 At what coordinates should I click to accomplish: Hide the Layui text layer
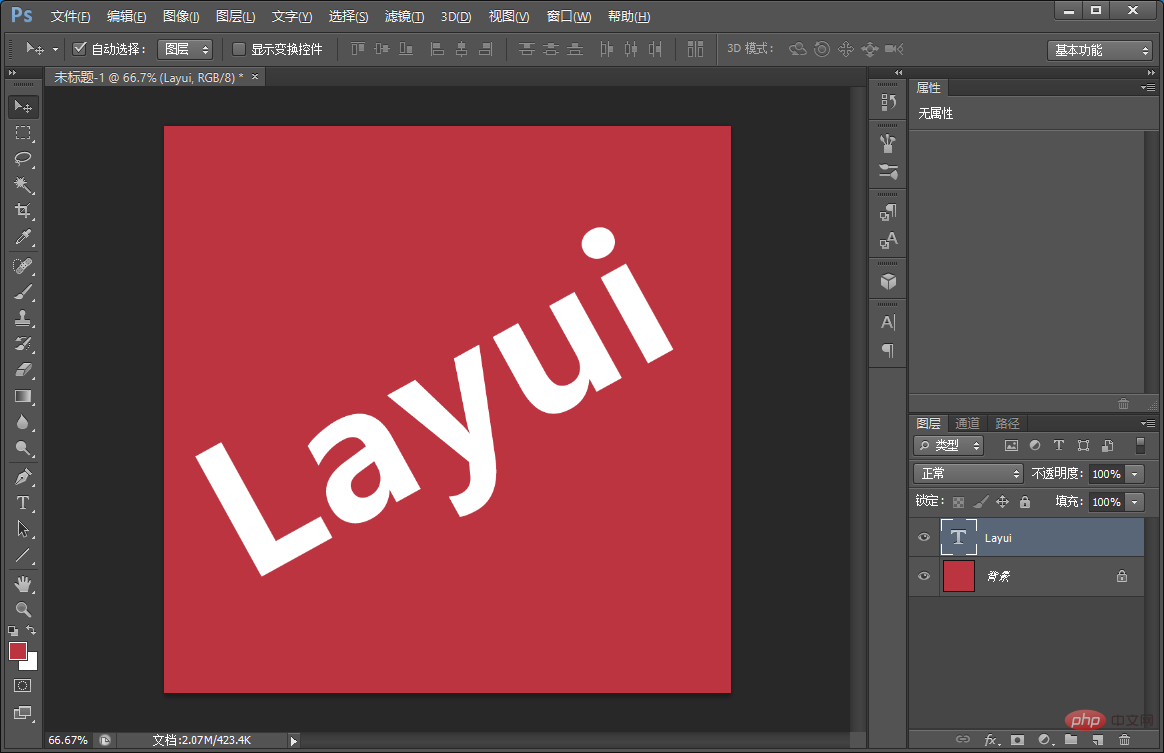pyautogui.click(x=924, y=538)
